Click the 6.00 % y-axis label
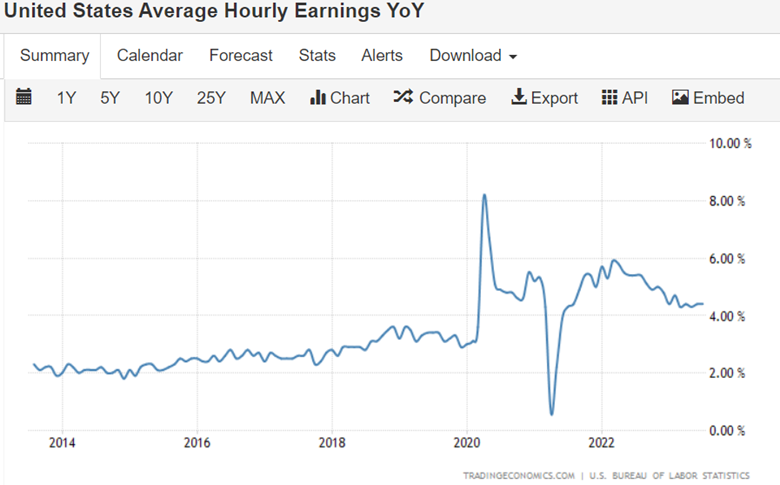The height and width of the screenshot is (485, 780). [727, 259]
